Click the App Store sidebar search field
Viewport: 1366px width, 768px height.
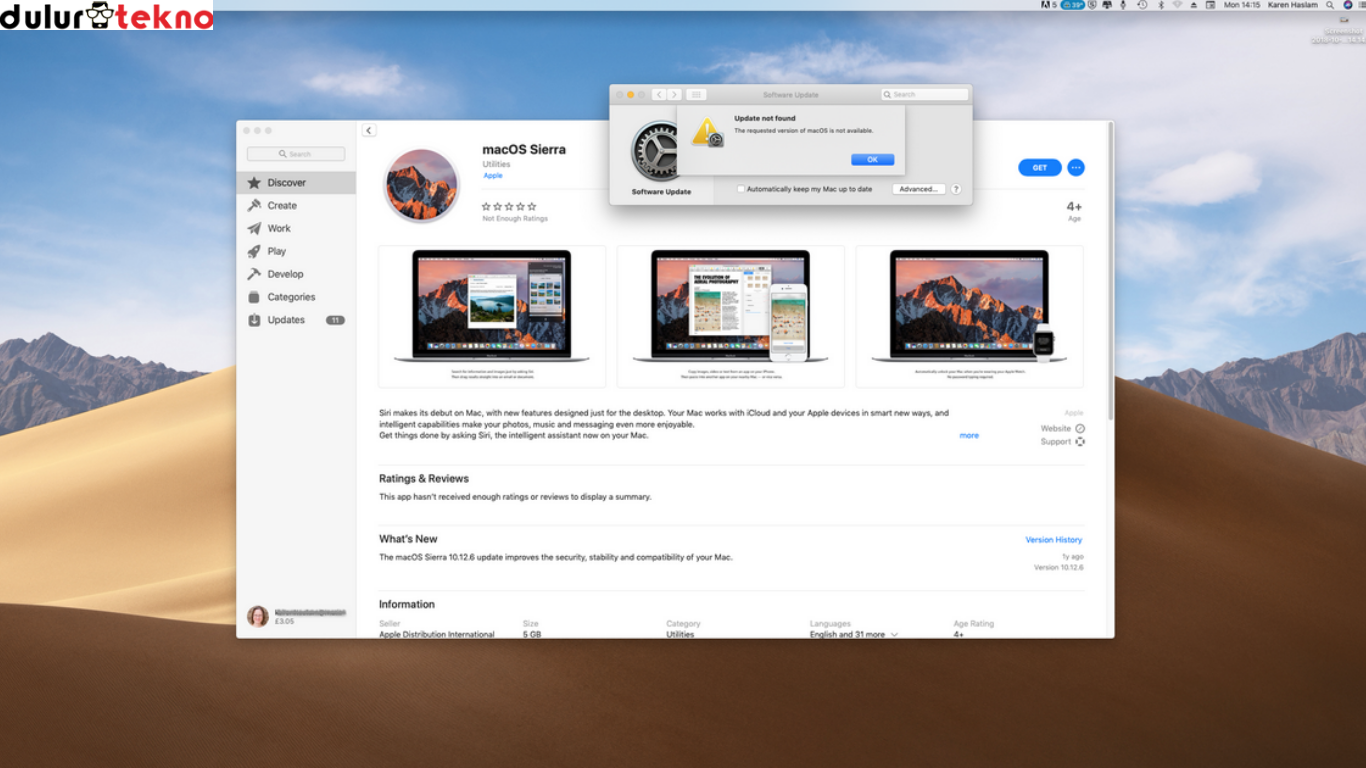[x=296, y=154]
